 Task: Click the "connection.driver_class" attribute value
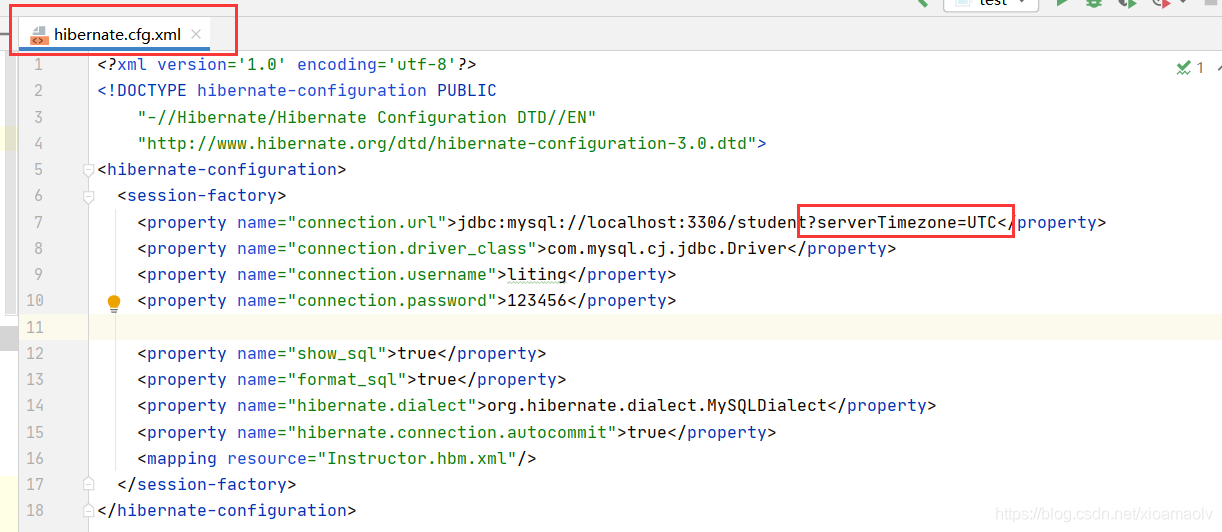point(412,248)
